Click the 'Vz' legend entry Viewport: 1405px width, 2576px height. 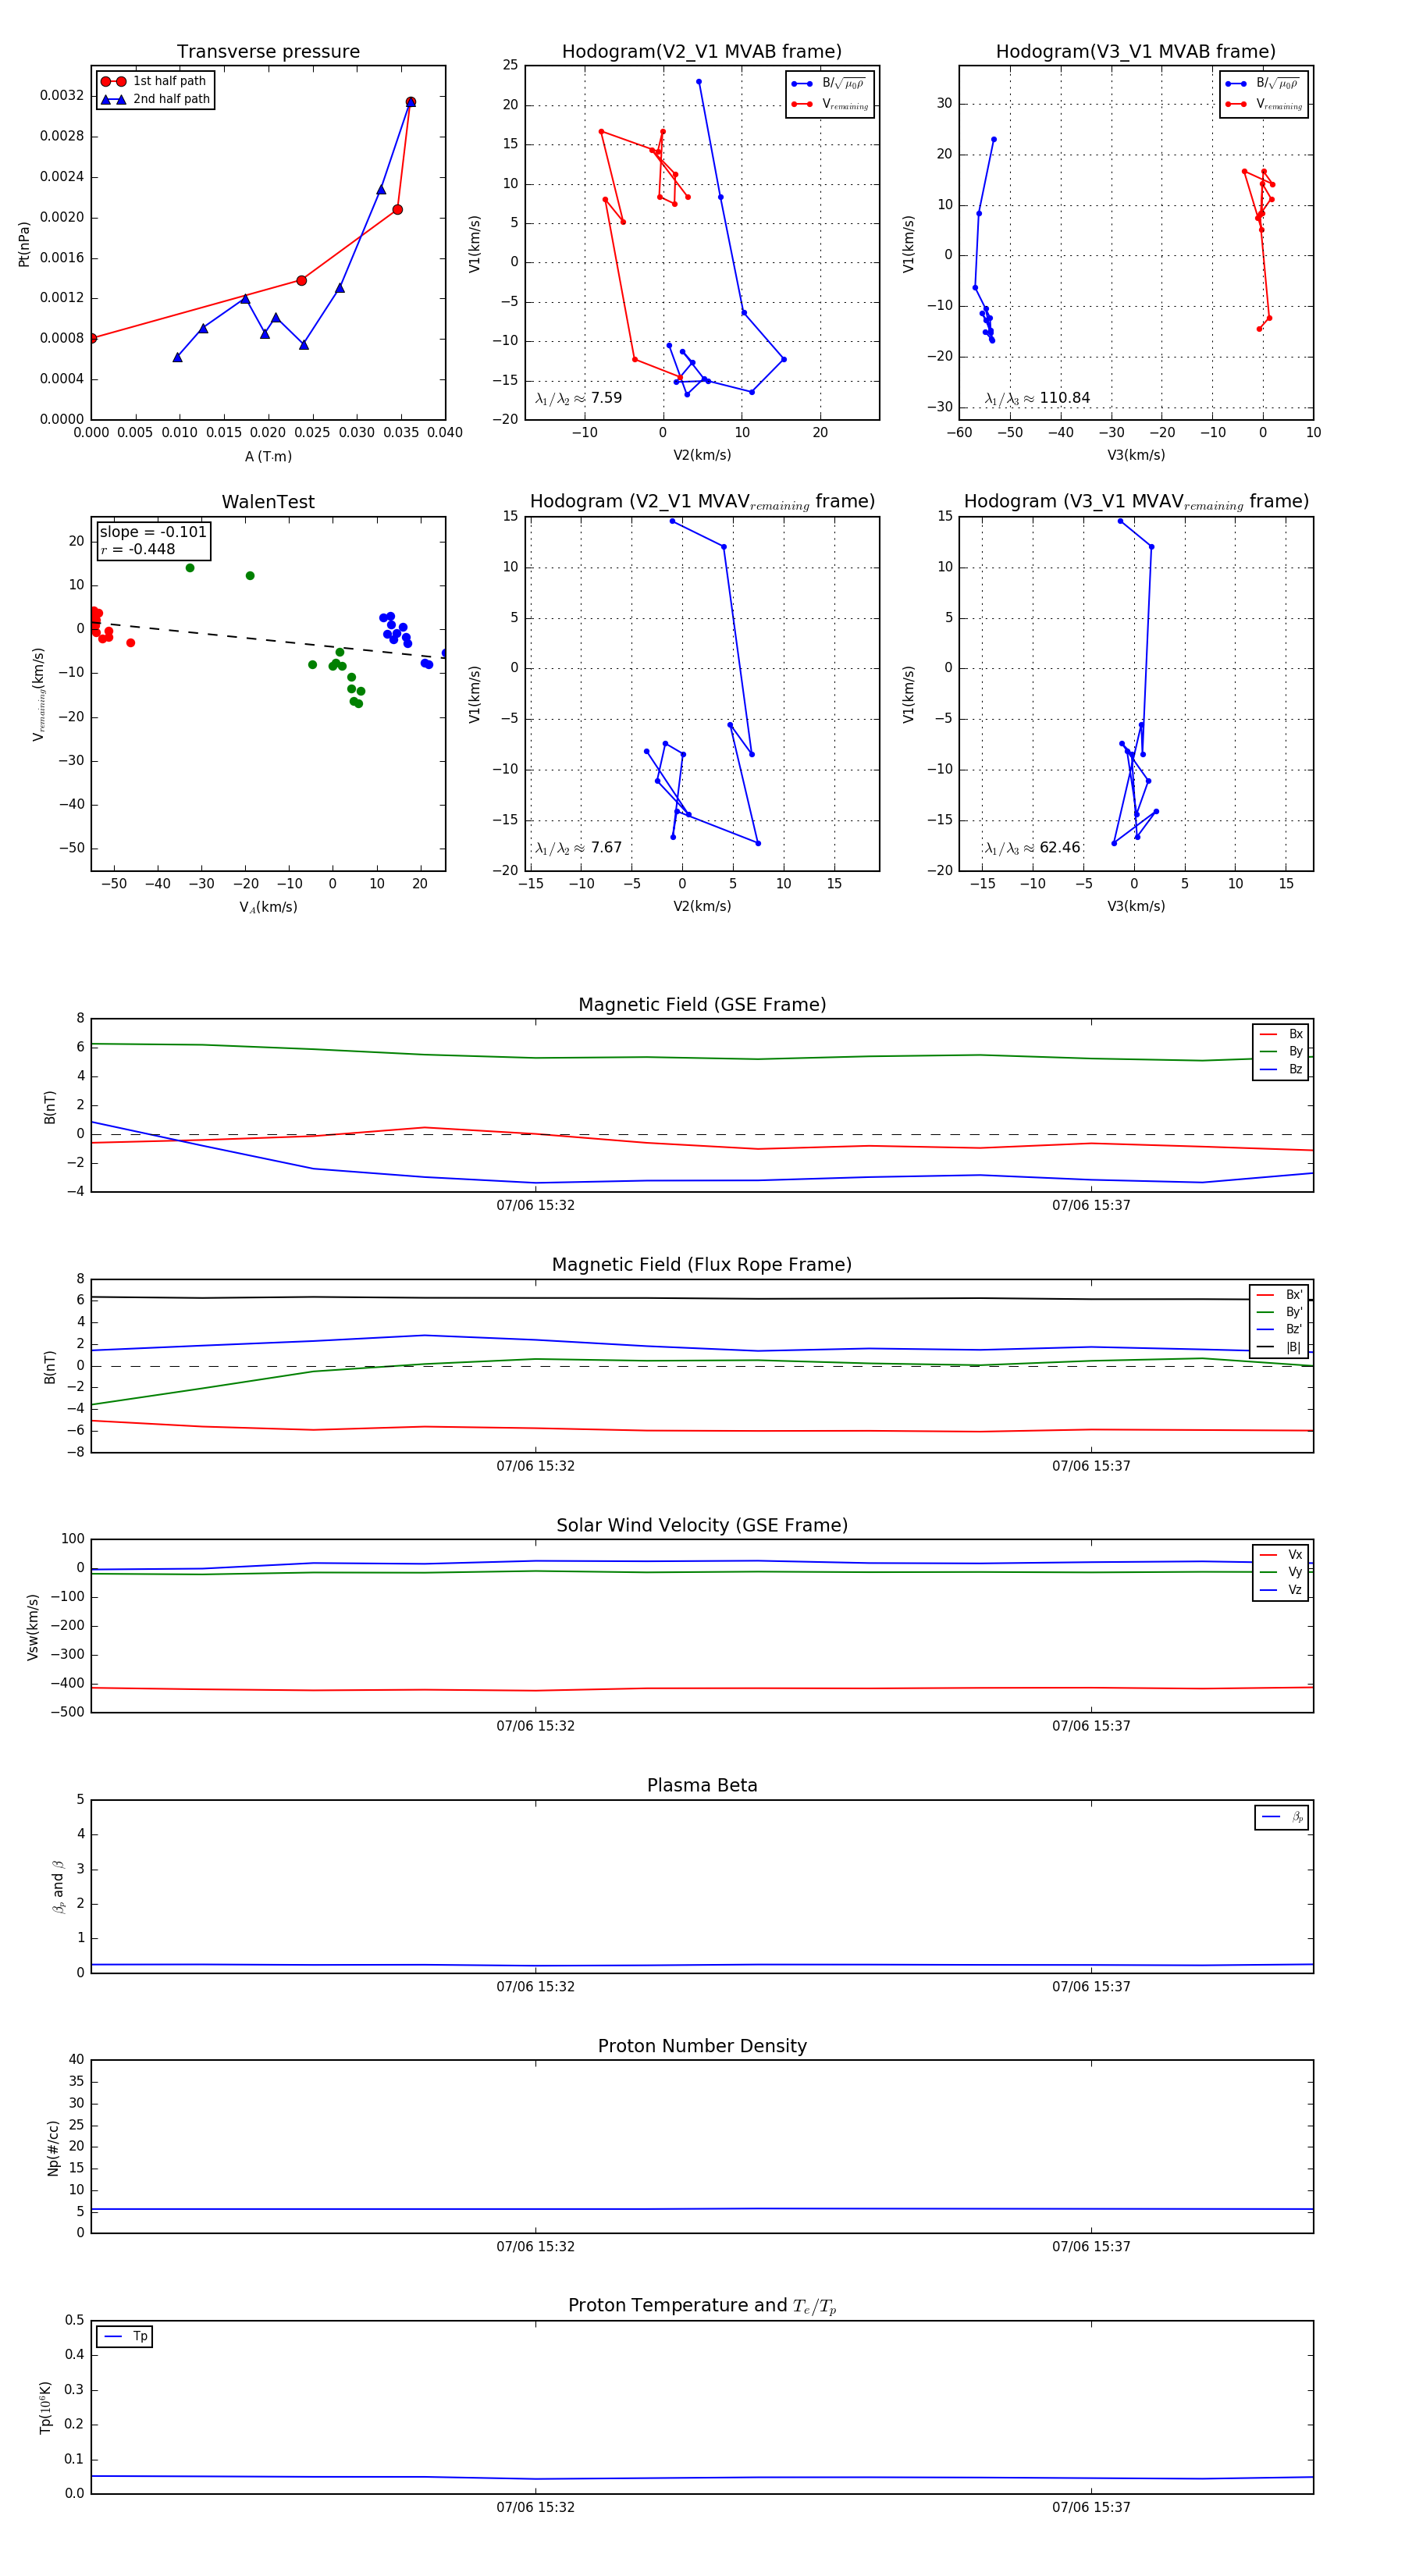point(1281,1590)
